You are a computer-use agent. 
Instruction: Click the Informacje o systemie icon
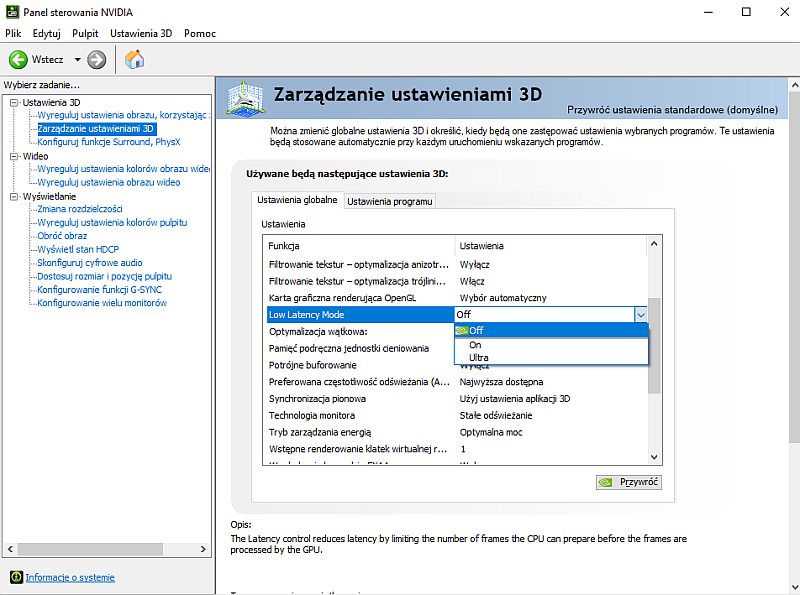coord(16,577)
